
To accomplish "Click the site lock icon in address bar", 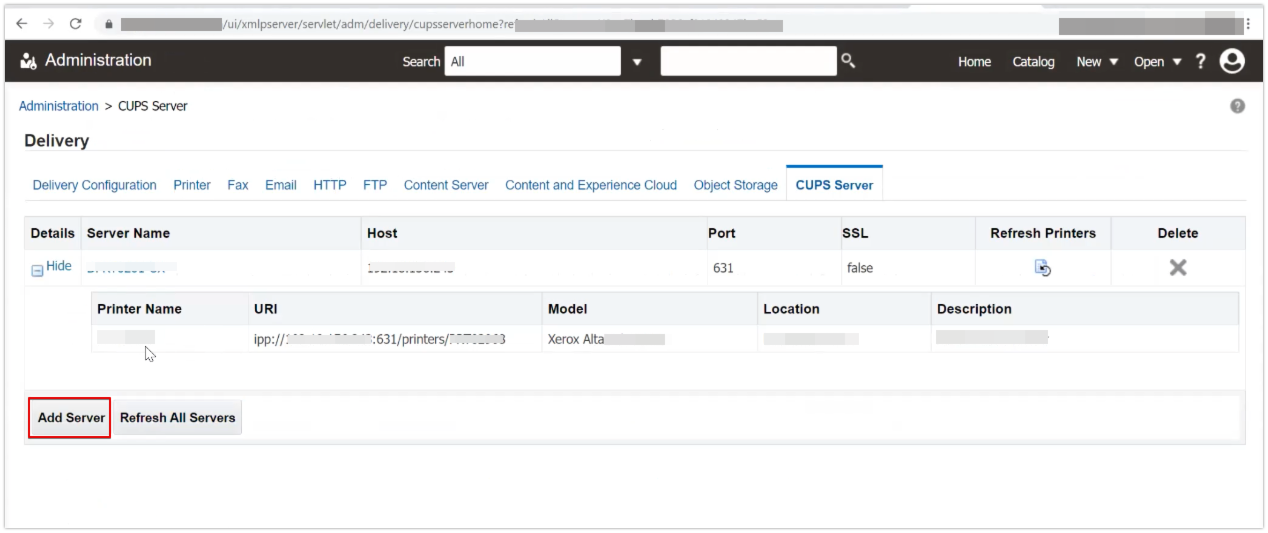I will pyautogui.click(x=108, y=24).
